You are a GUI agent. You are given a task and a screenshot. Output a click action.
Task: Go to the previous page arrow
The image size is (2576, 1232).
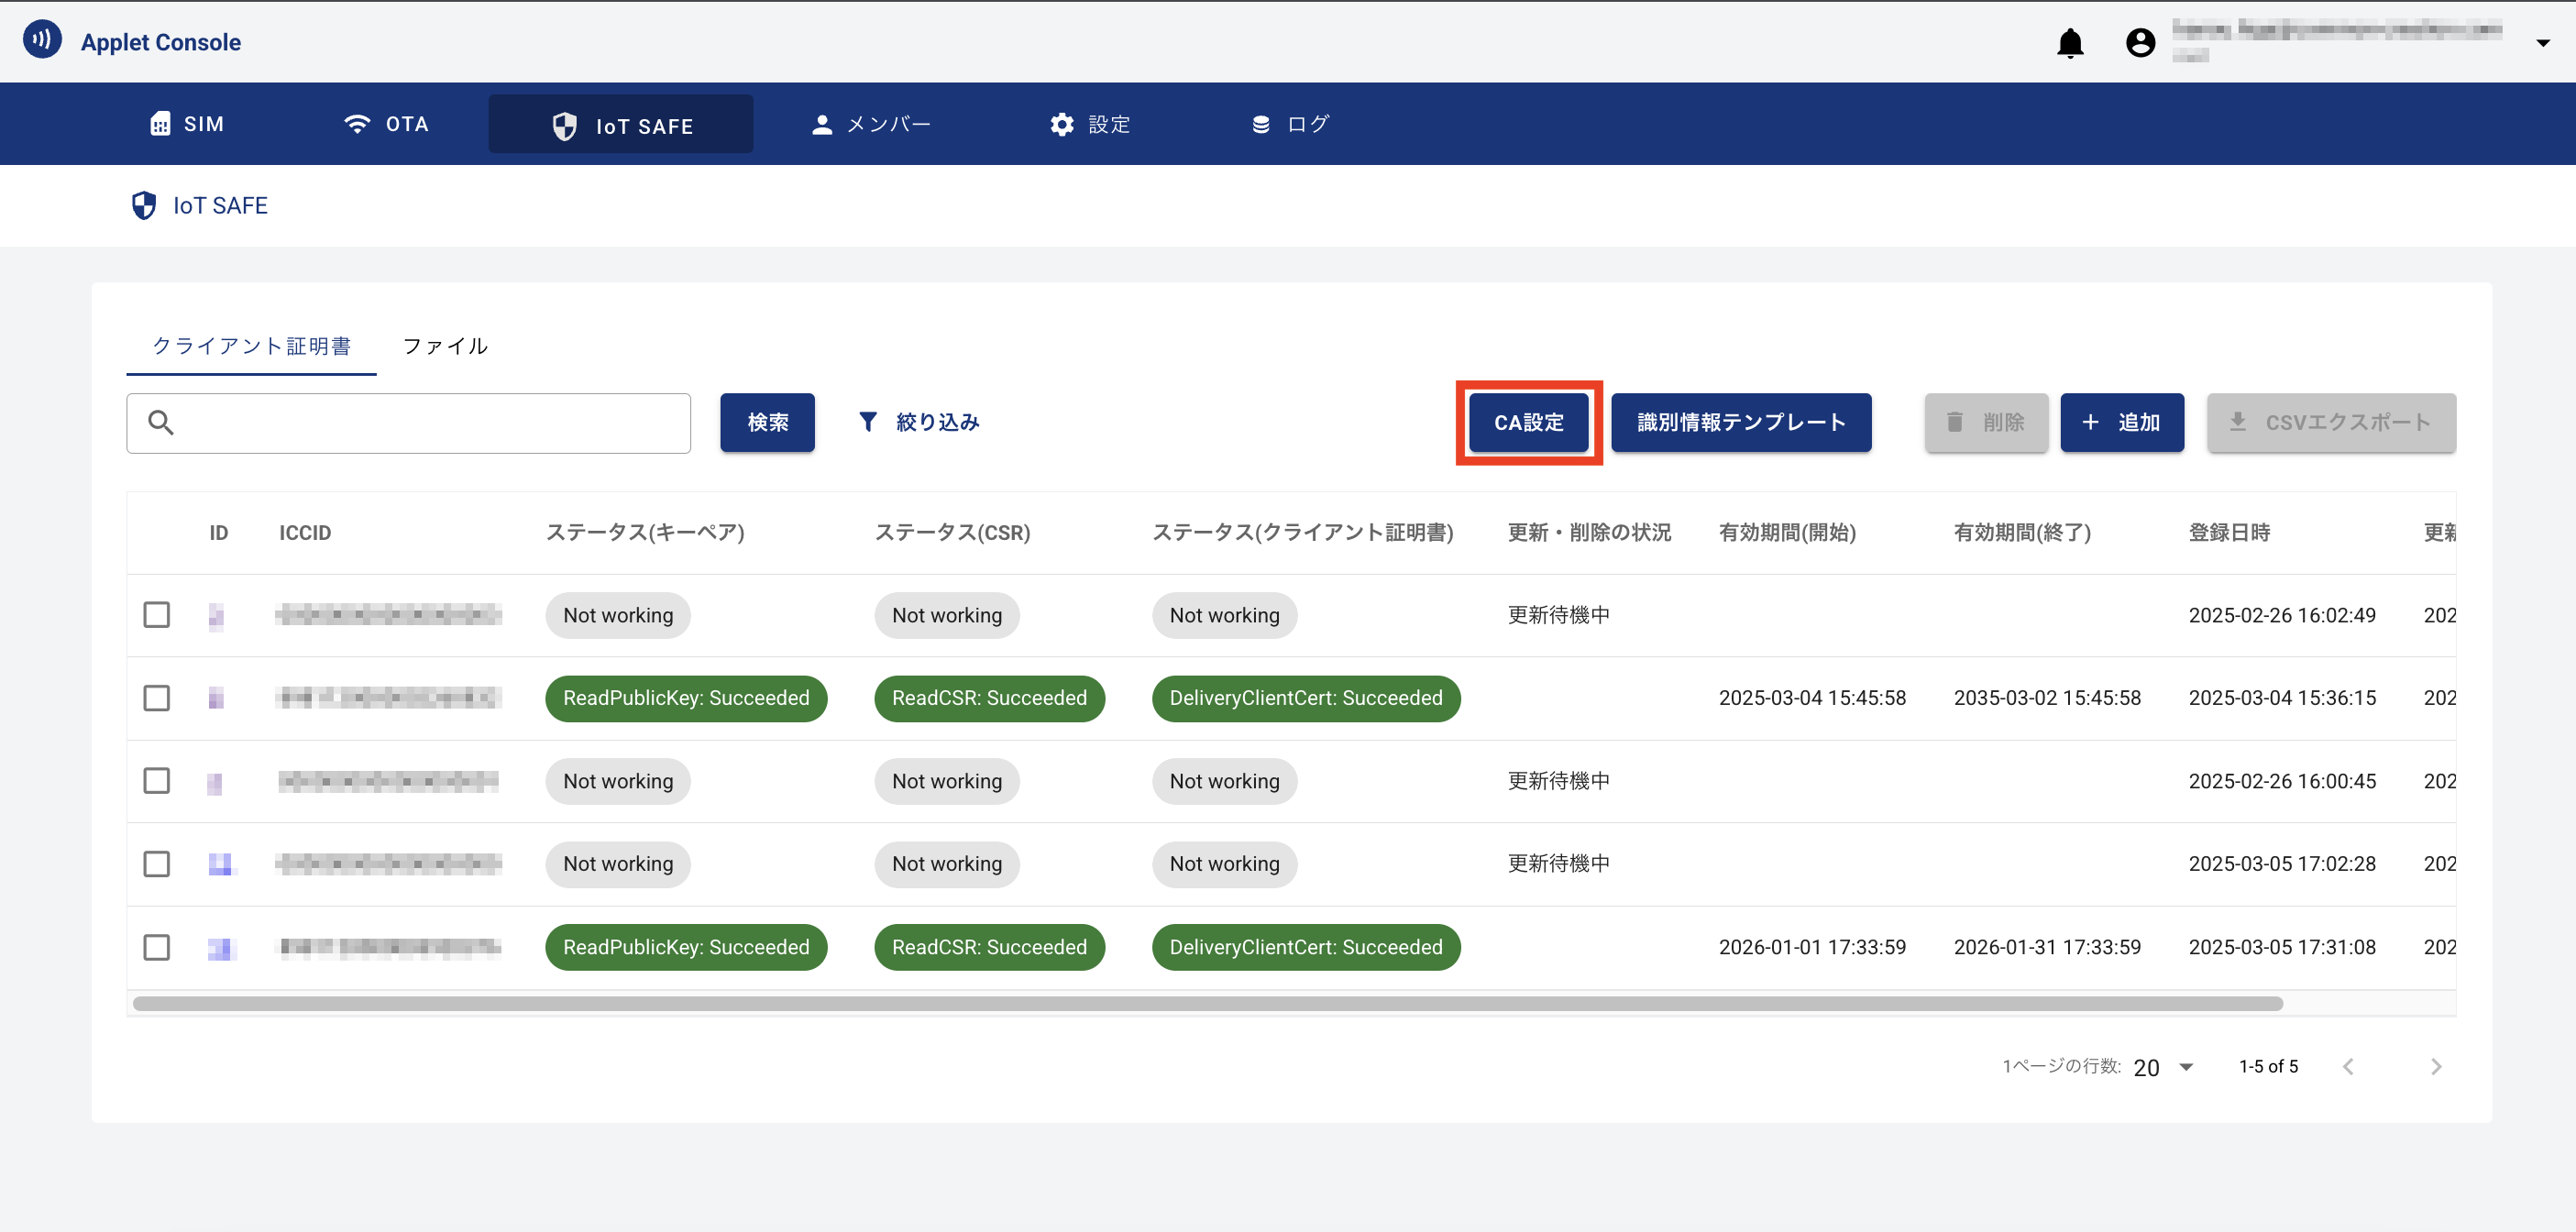click(x=2348, y=1067)
